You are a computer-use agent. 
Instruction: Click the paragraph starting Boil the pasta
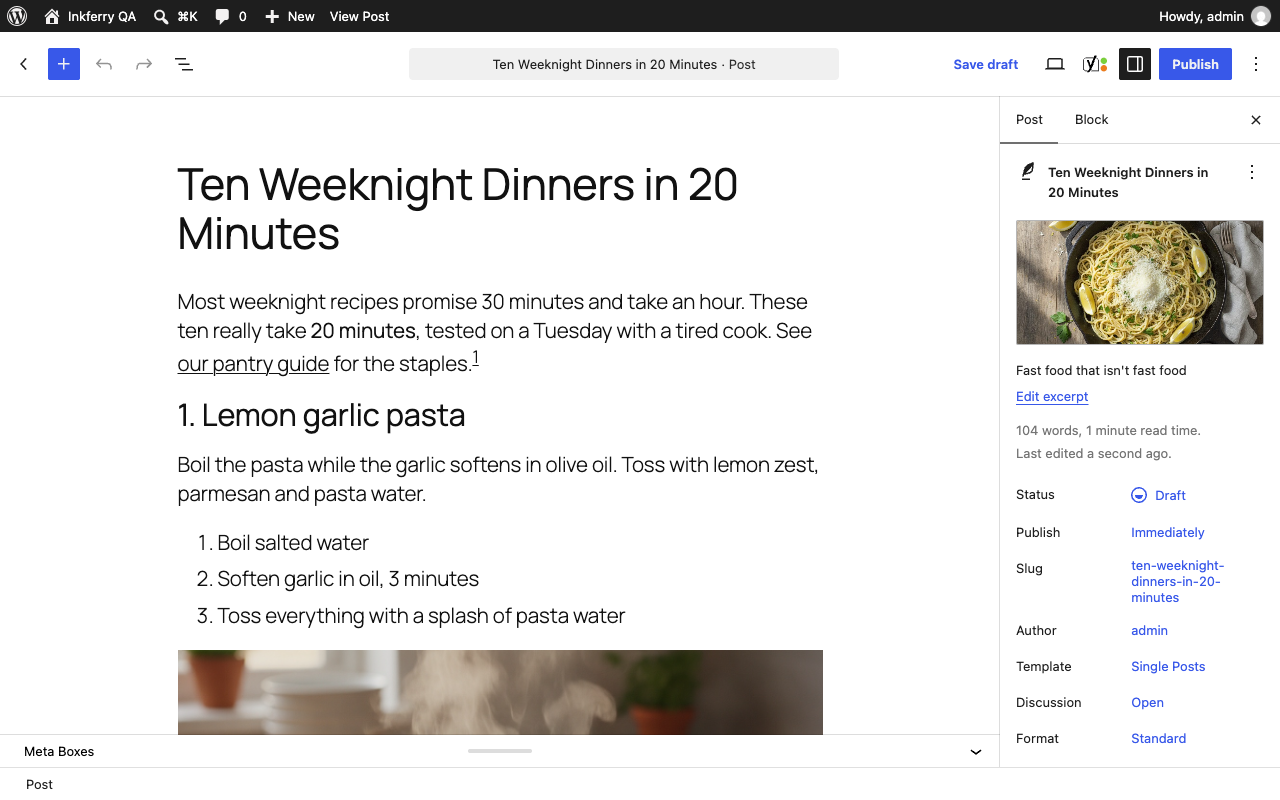pos(500,479)
